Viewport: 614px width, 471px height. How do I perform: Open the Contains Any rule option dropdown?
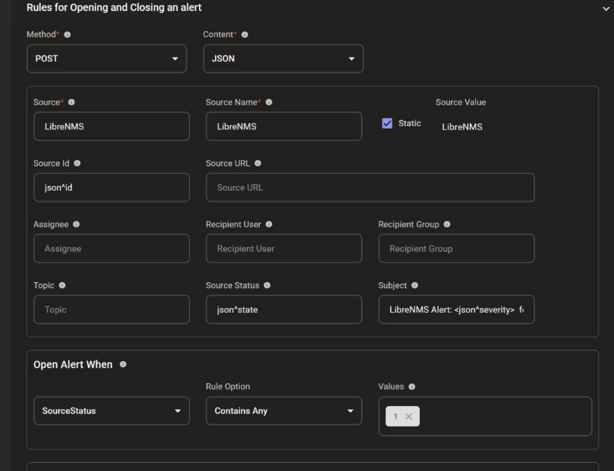pos(283,411)
